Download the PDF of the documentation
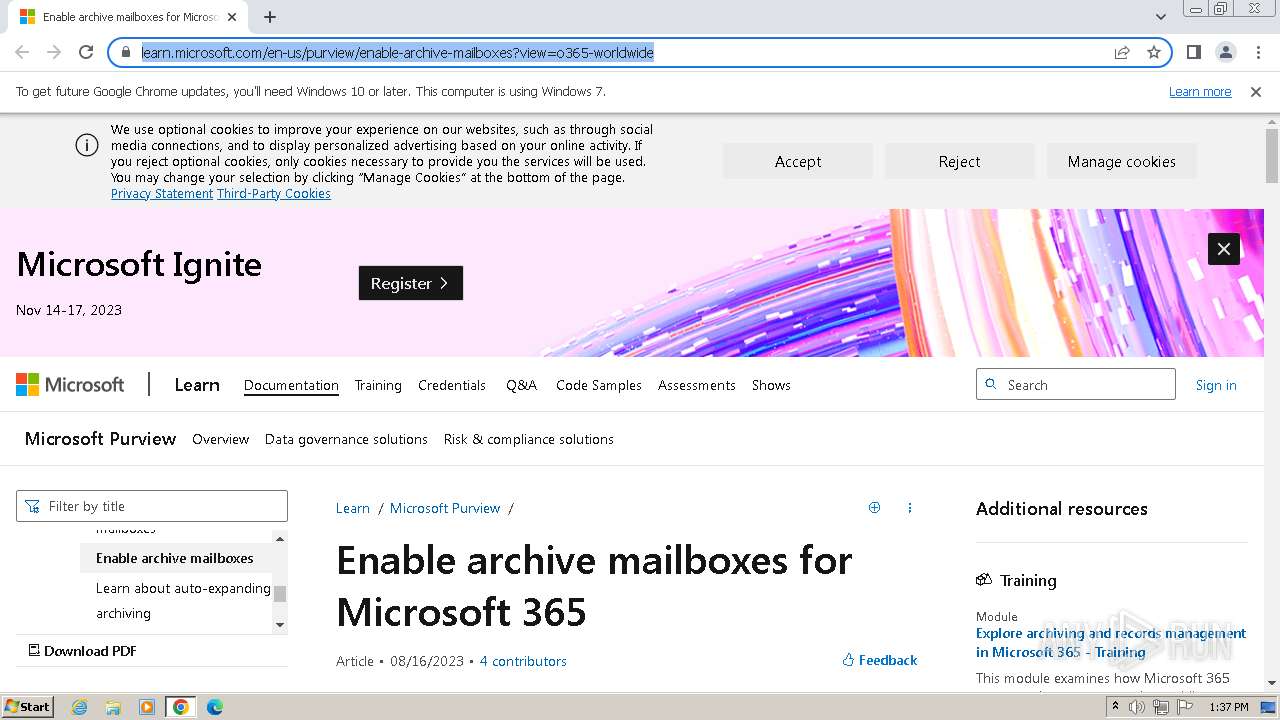This screenshot has width=1280, height=720. point(82,651)
